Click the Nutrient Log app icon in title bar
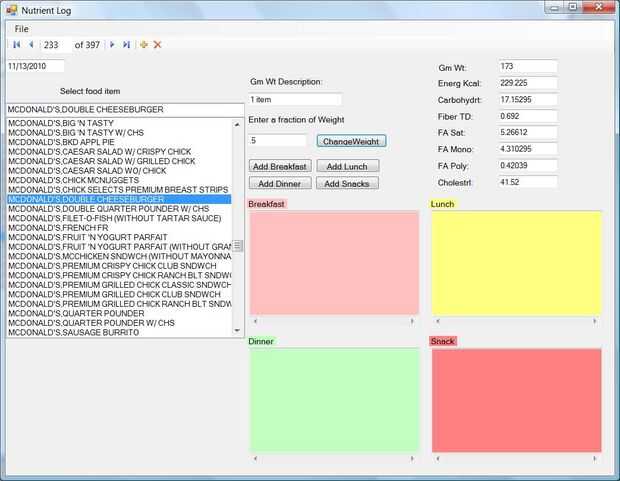620x481 pixels. pos(12,10)
